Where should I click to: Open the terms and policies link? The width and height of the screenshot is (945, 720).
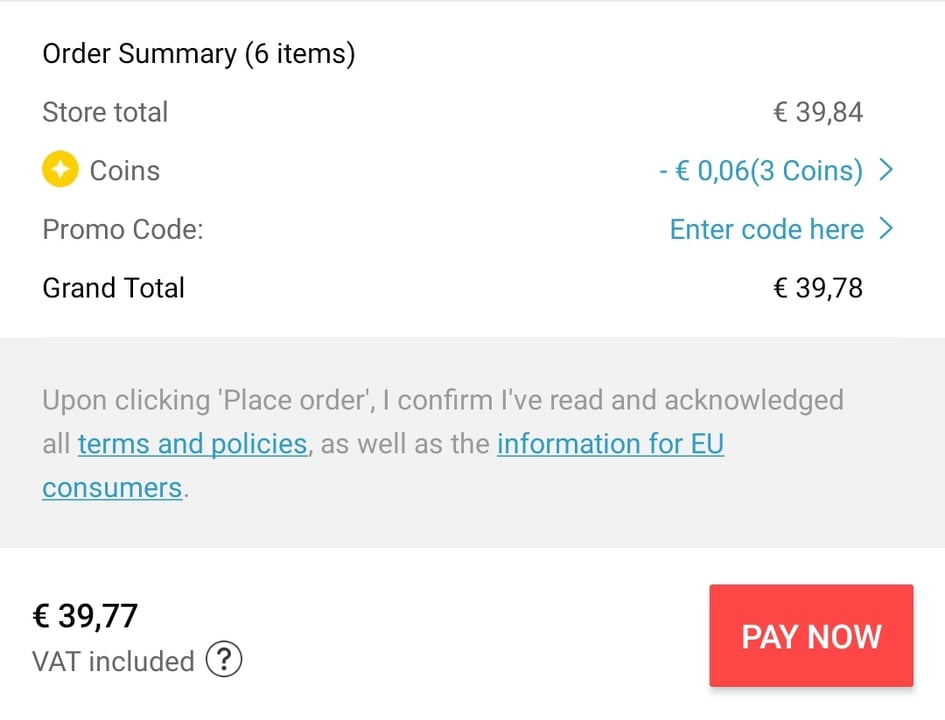192,444
